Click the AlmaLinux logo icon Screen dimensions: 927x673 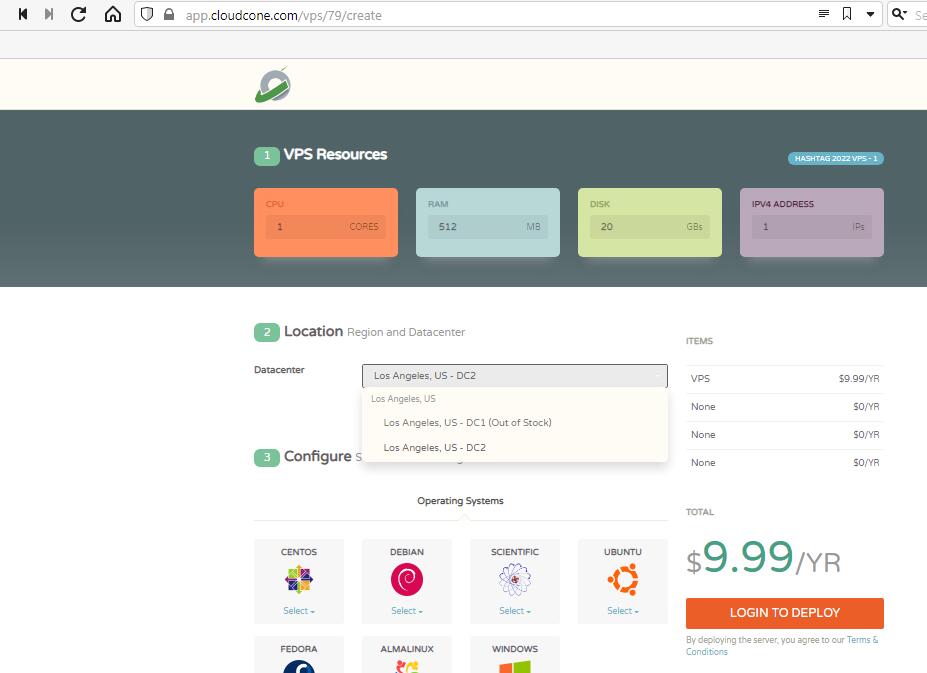pos(407,666)
